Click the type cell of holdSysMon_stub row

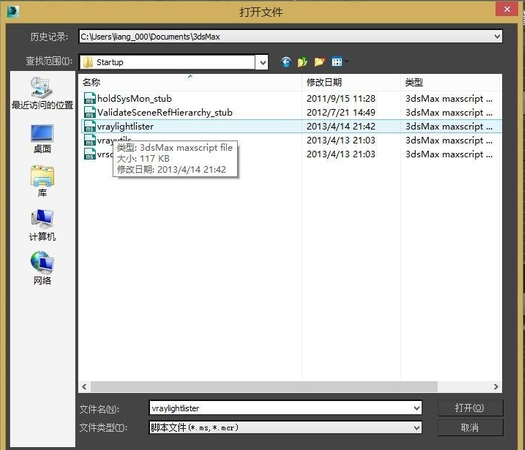coord(449,98)
